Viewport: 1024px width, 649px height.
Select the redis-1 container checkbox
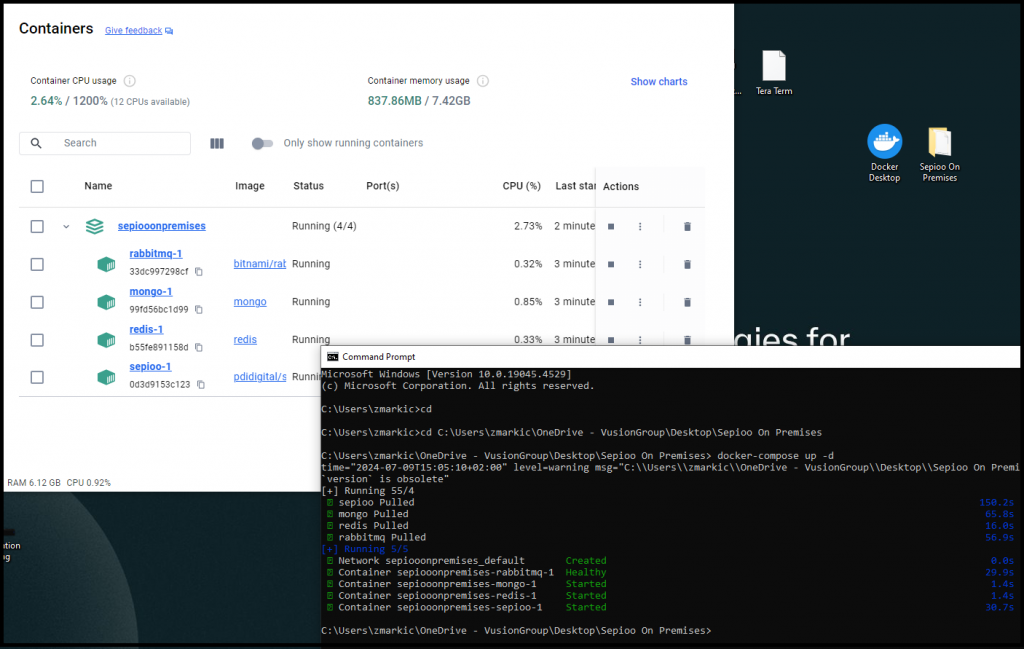37,340
